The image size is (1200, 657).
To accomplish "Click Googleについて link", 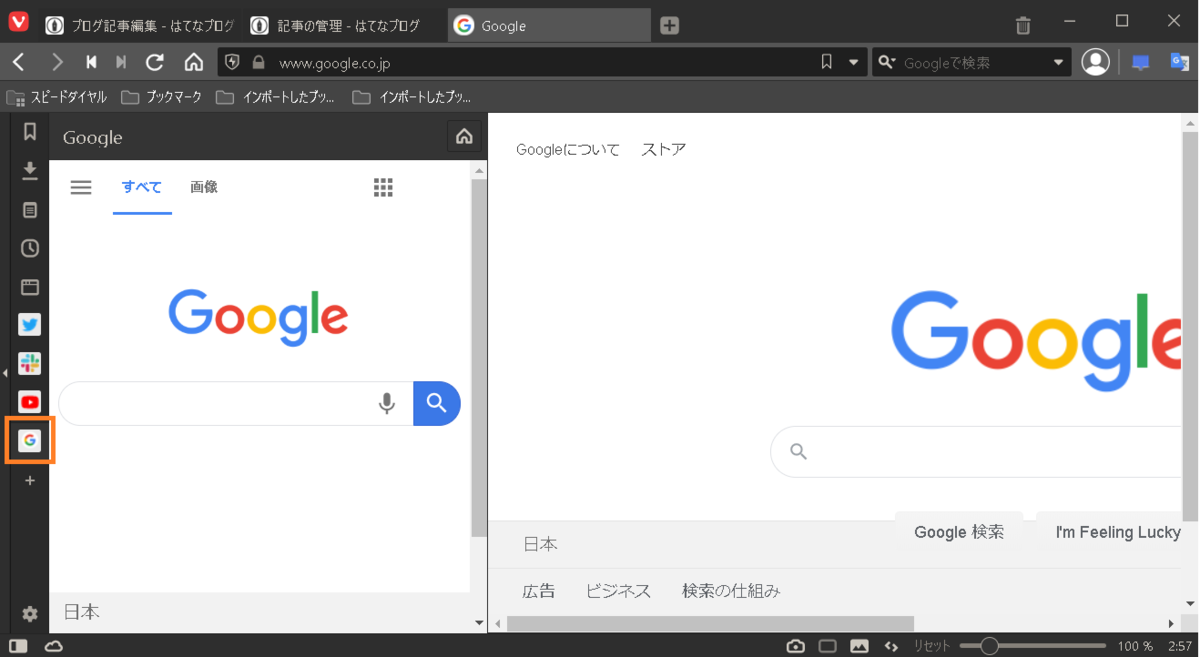I will pyautogui.click(x=568, y=150).
